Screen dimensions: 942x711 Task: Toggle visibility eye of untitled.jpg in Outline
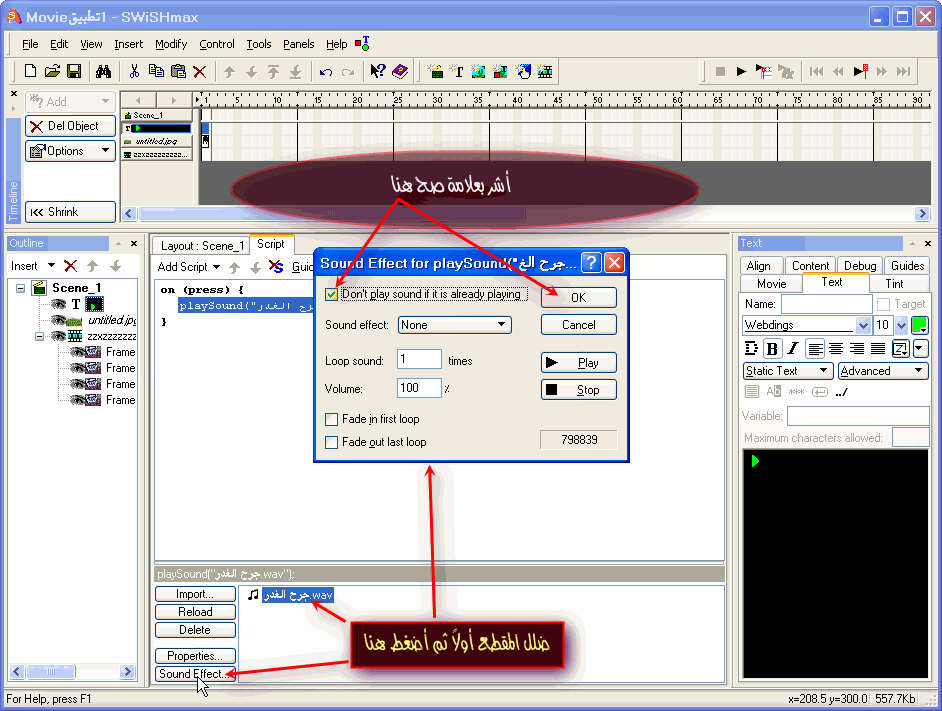point(58,320)
